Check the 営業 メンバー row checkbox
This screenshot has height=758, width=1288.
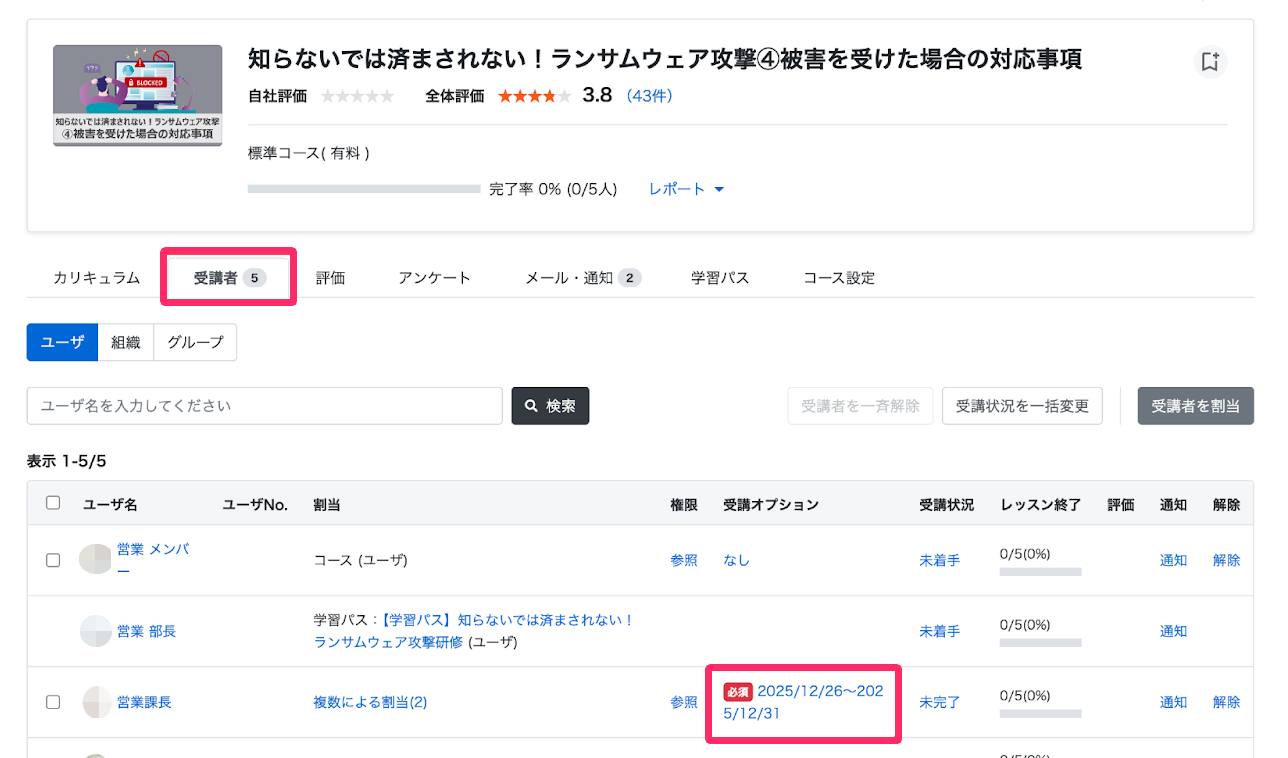(x=53, y=560)
